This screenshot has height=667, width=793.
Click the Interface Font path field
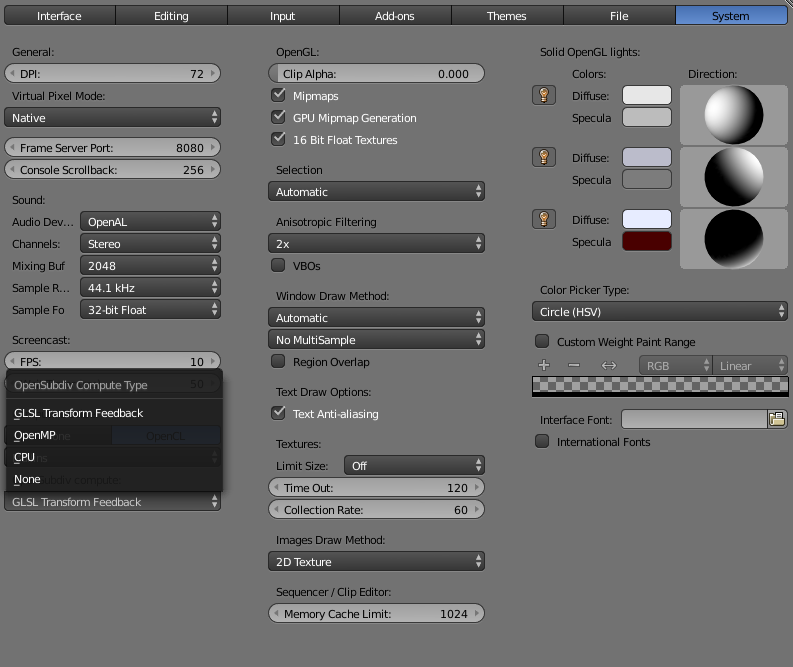coord(694,419)
